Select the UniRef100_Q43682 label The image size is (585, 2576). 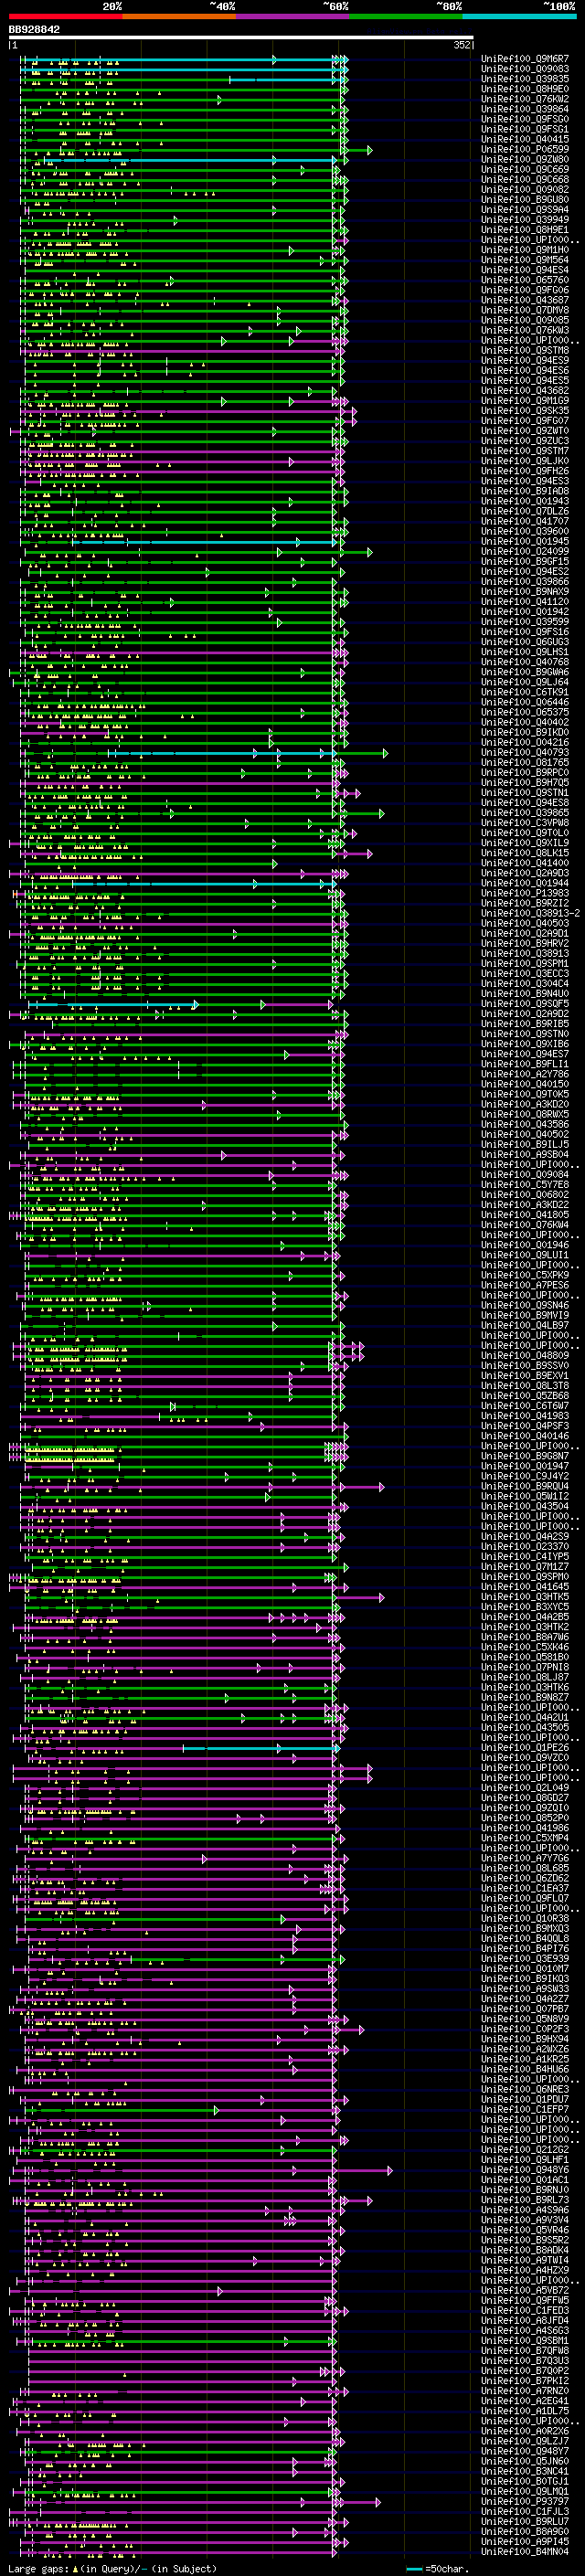[x=525, y=390]
